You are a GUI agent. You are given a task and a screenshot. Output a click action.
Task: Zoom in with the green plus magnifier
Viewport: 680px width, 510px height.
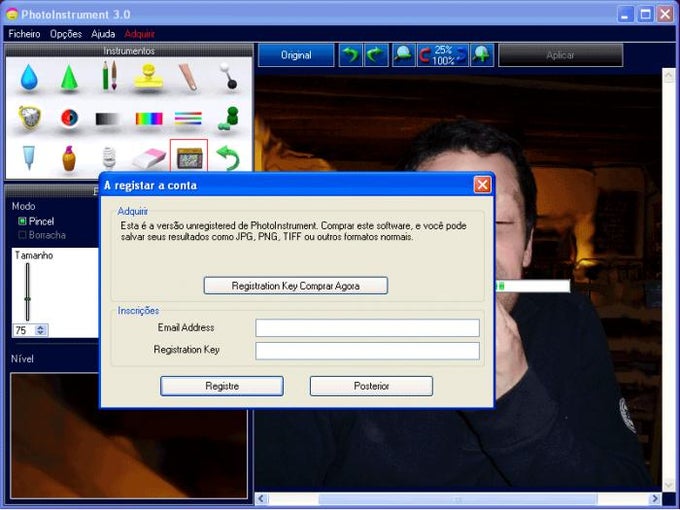click(x=482, y=55)
